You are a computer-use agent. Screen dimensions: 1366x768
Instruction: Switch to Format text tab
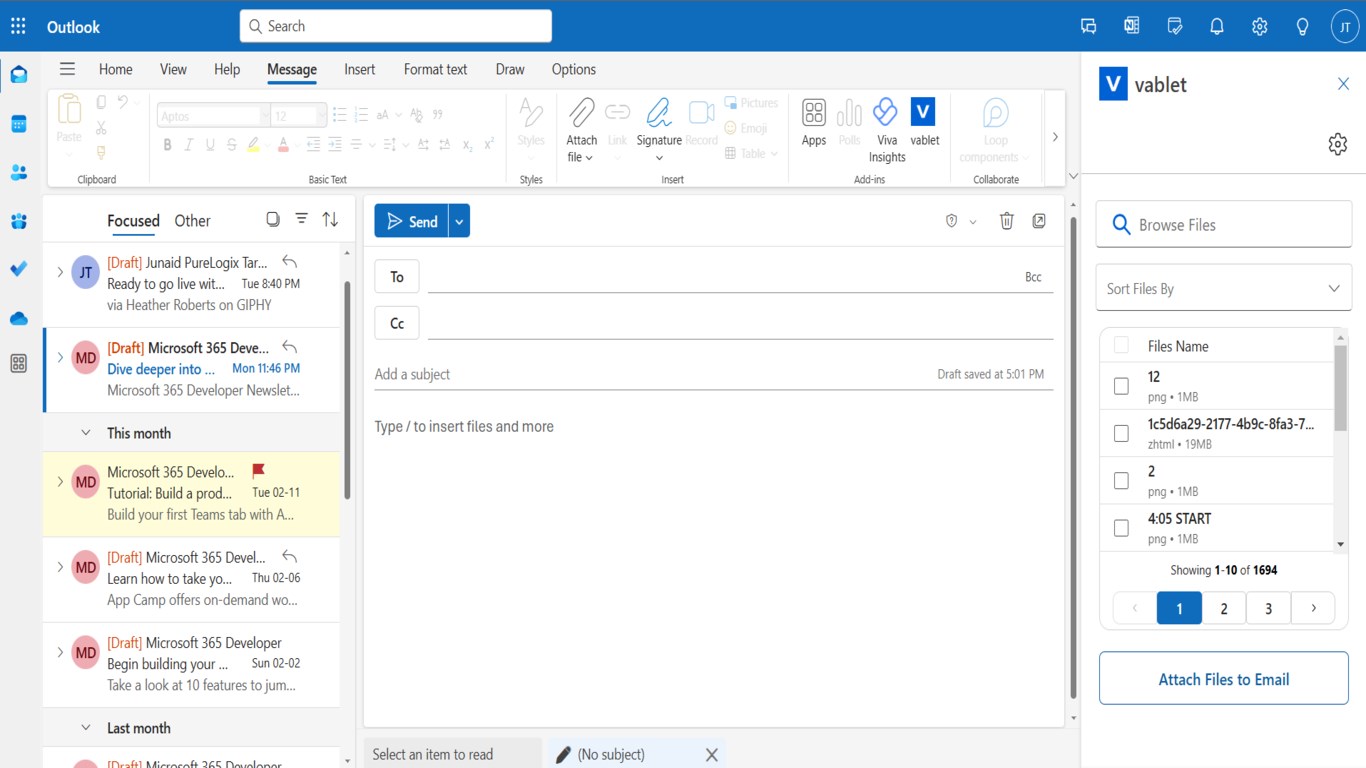tap(436, 69)
